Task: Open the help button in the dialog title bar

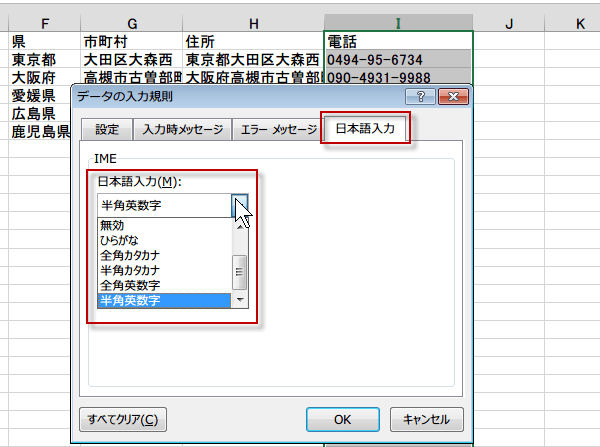Action: [x=420, y=96]
